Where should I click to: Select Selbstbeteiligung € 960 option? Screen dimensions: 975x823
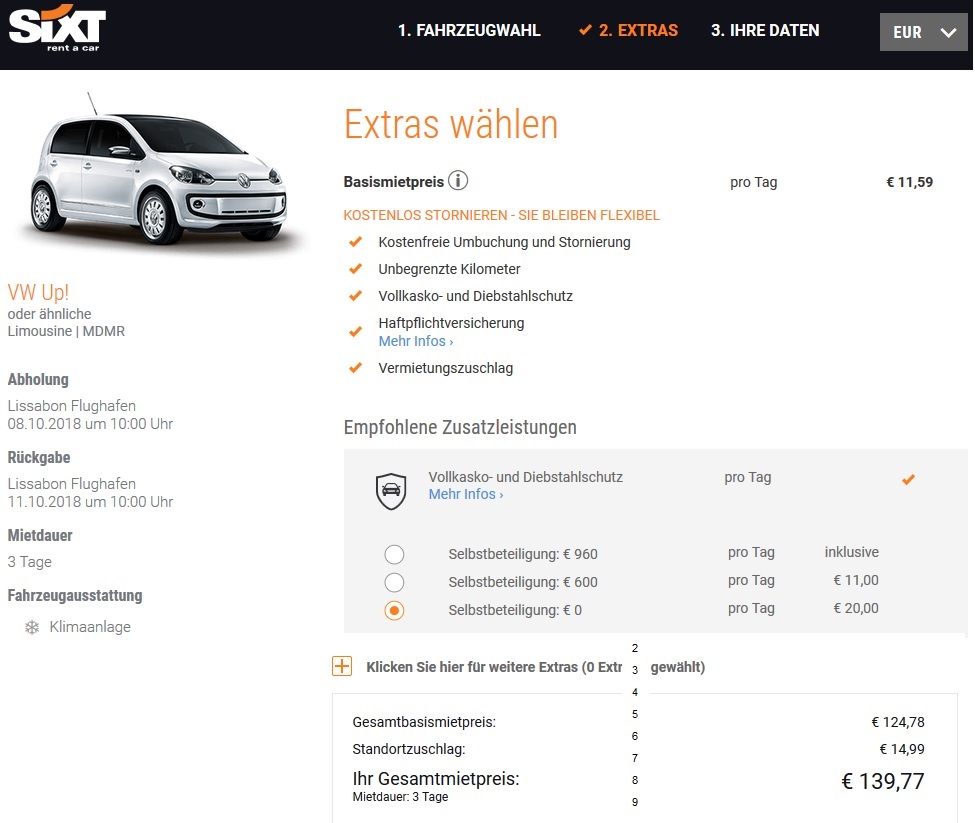395,553
